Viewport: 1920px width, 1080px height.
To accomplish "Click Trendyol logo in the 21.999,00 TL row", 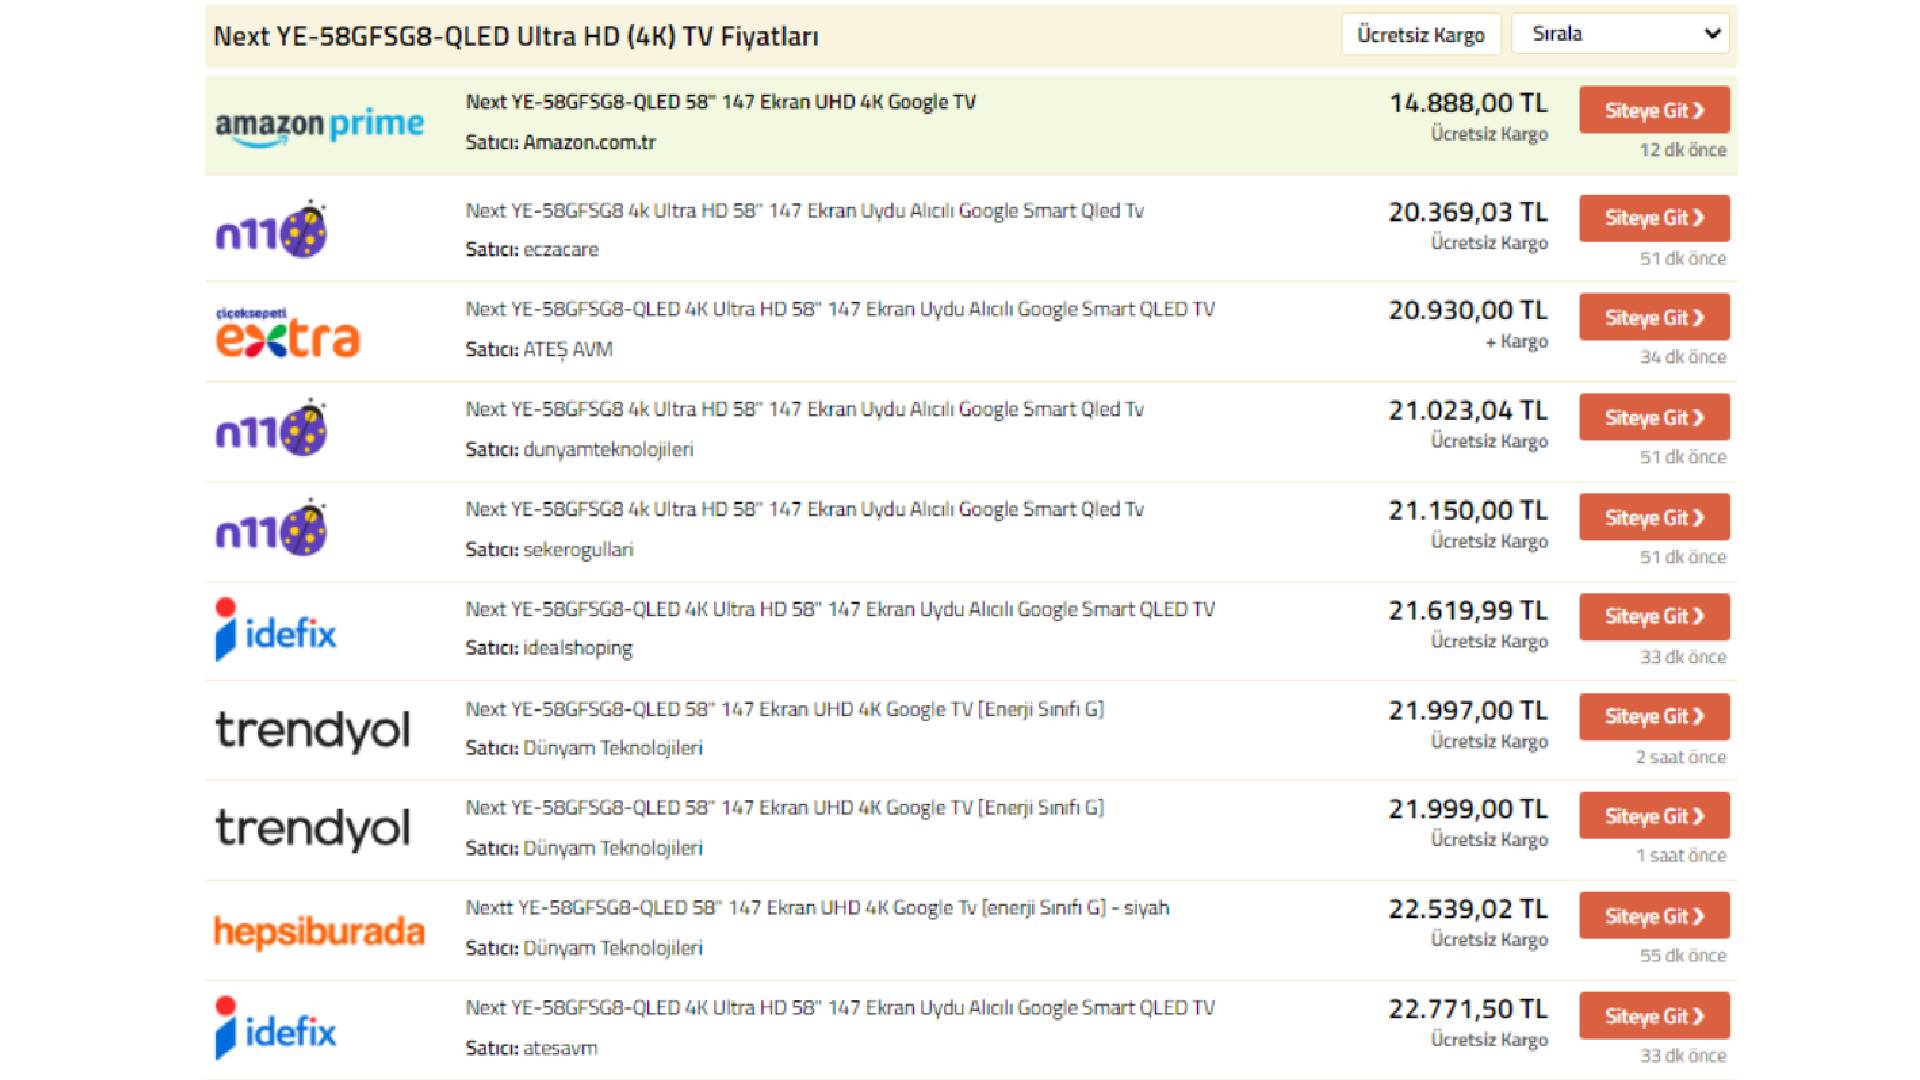I will point(313,829).
